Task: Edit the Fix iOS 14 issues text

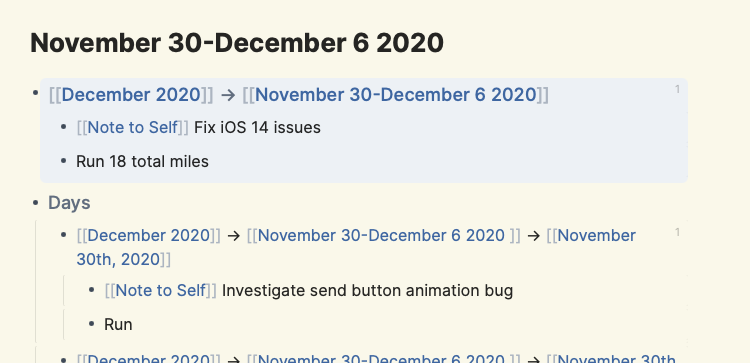Action: point(257,128)
